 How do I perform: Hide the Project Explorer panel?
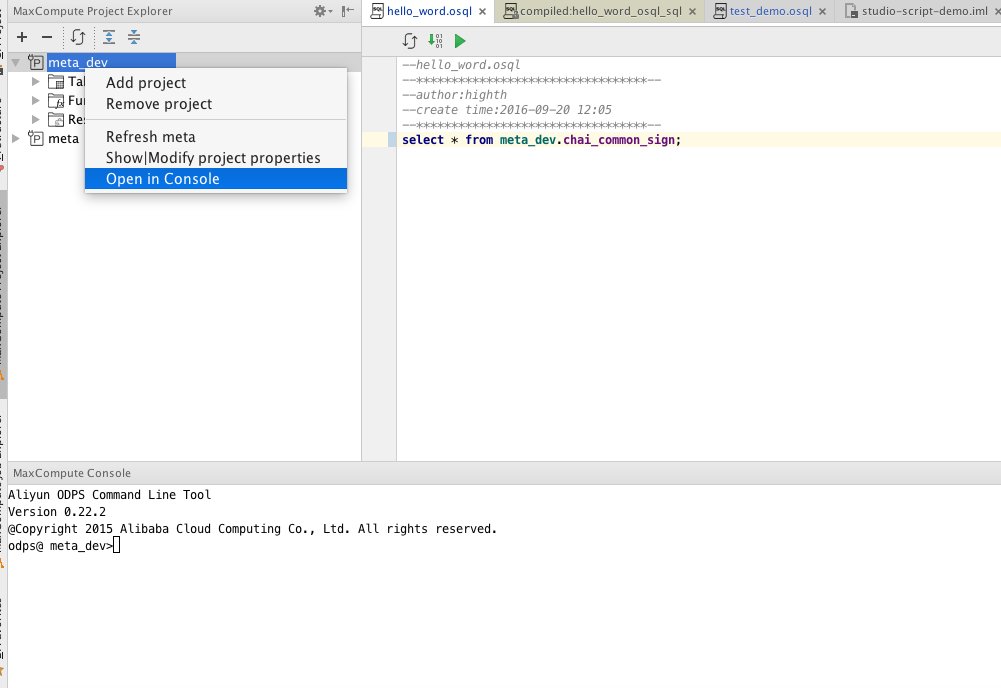(x=348, y=11)
